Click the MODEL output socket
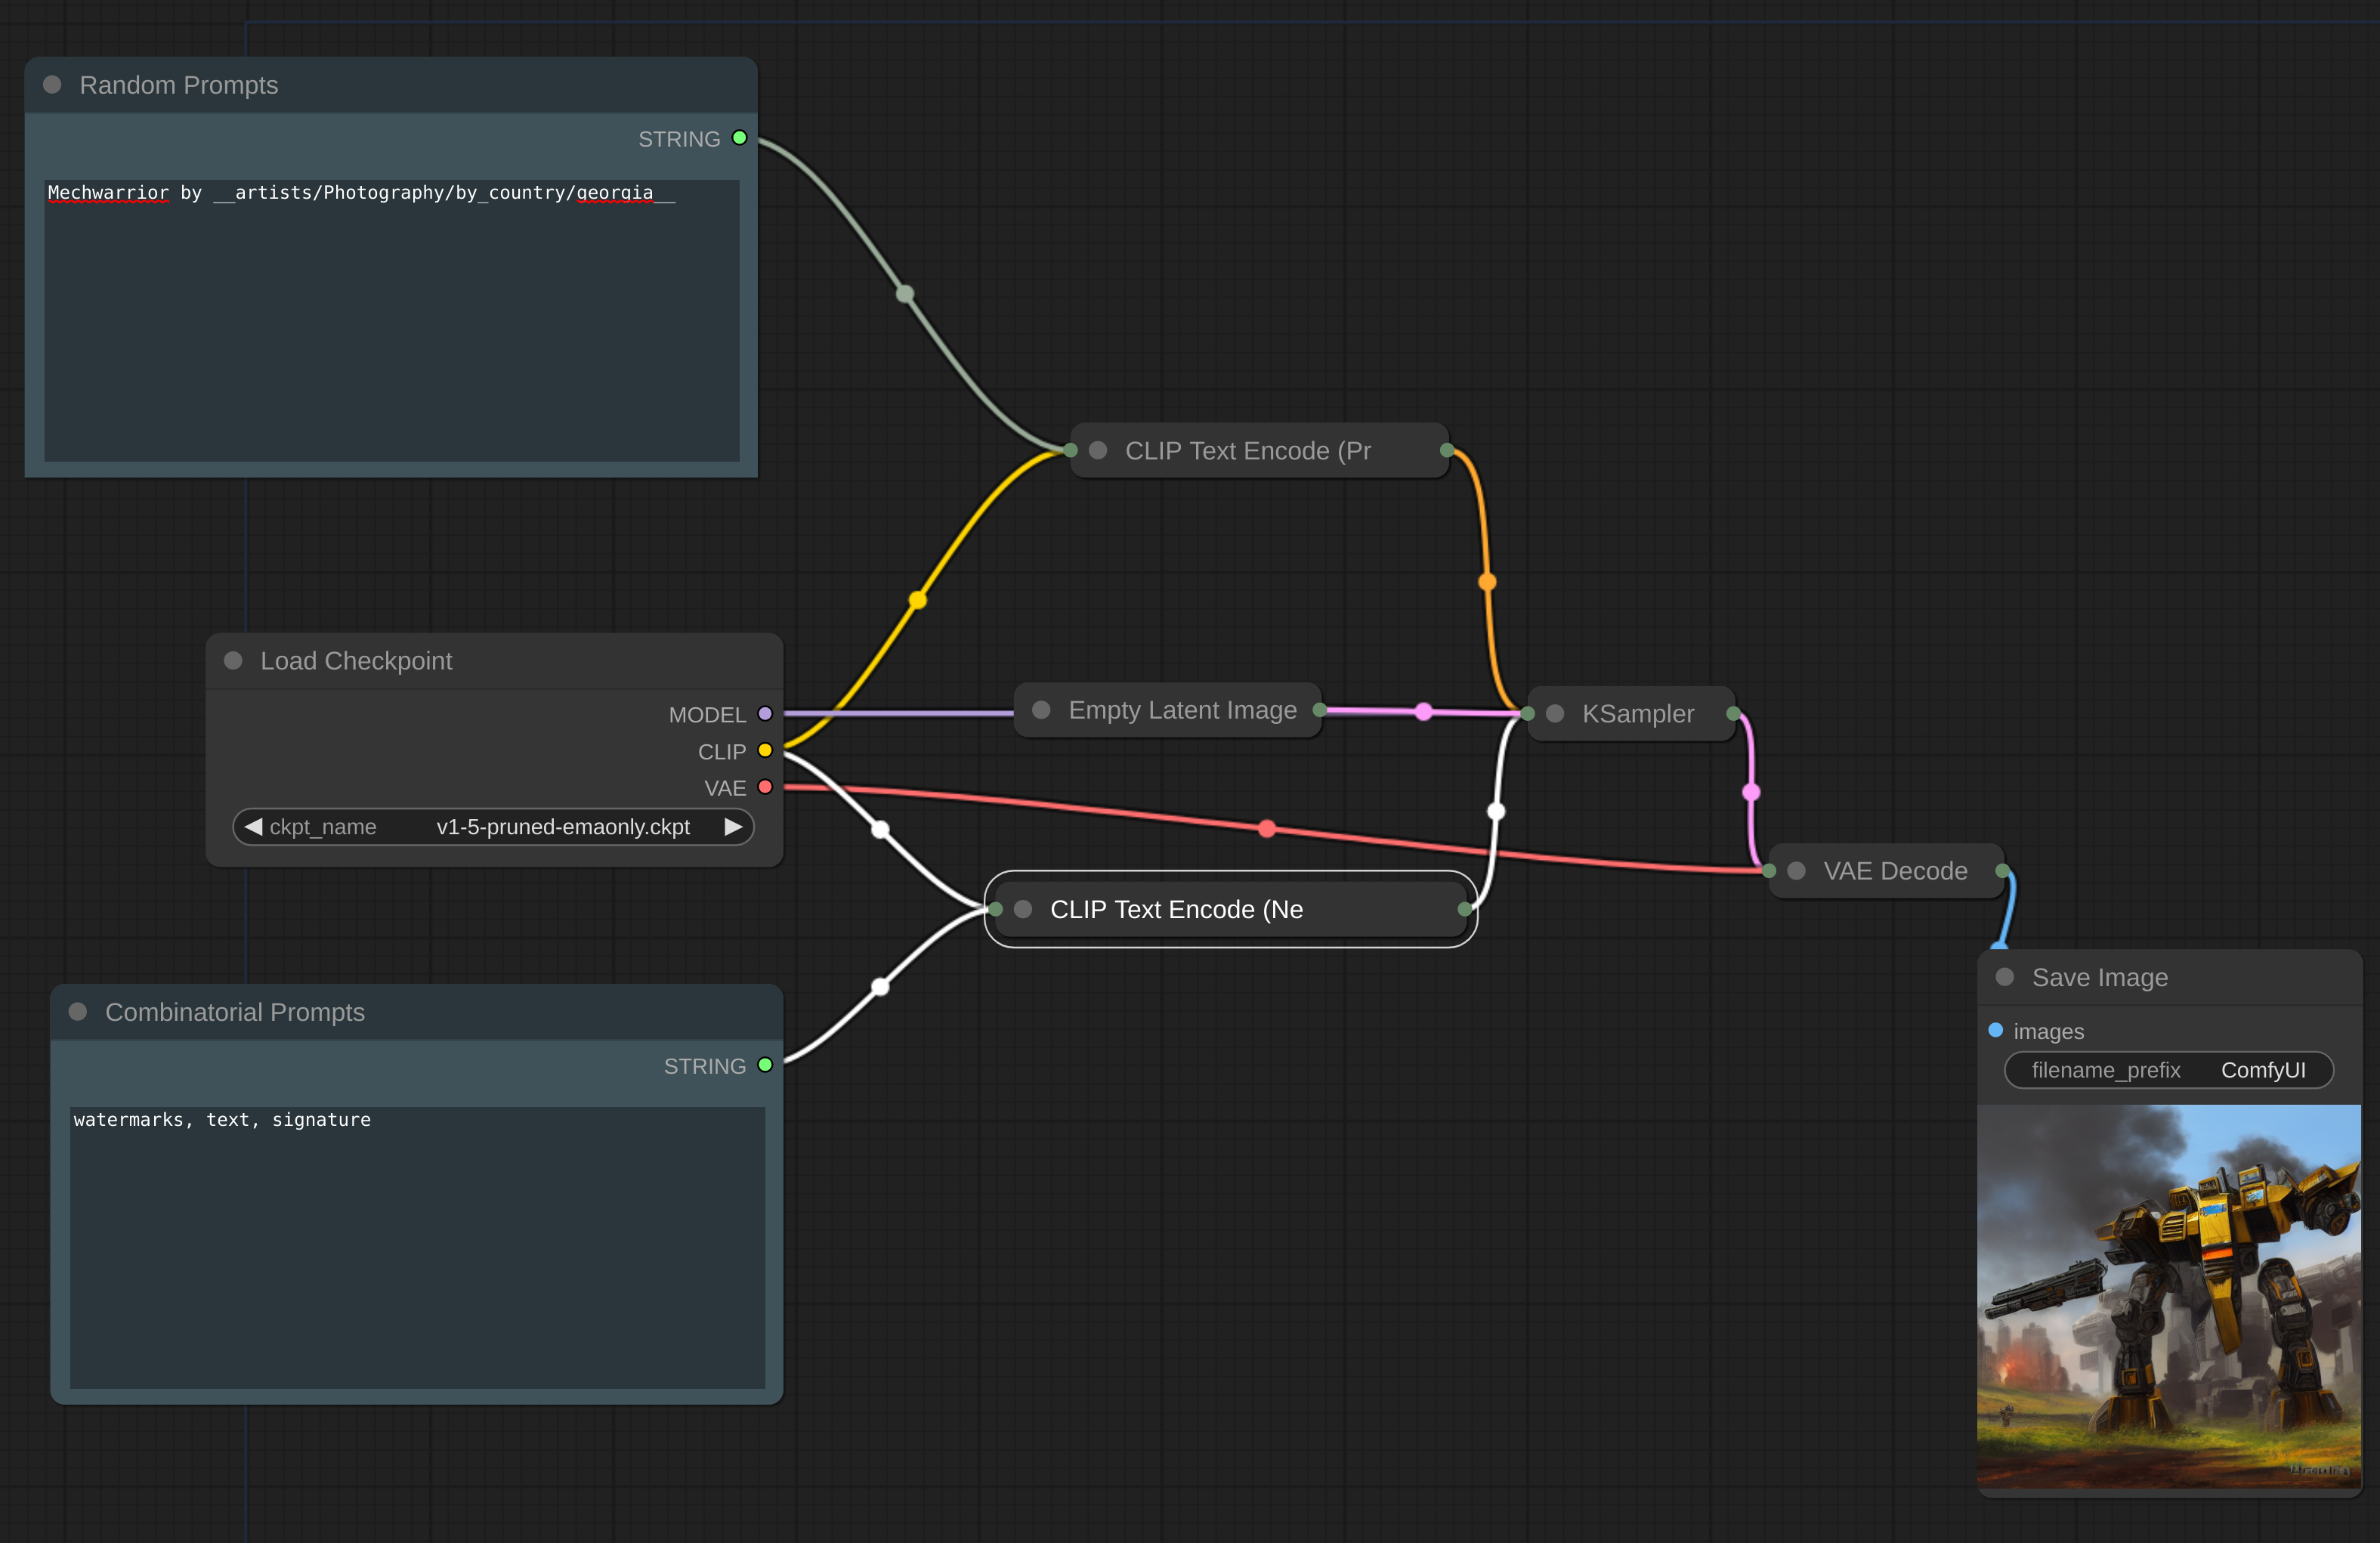 765,714
